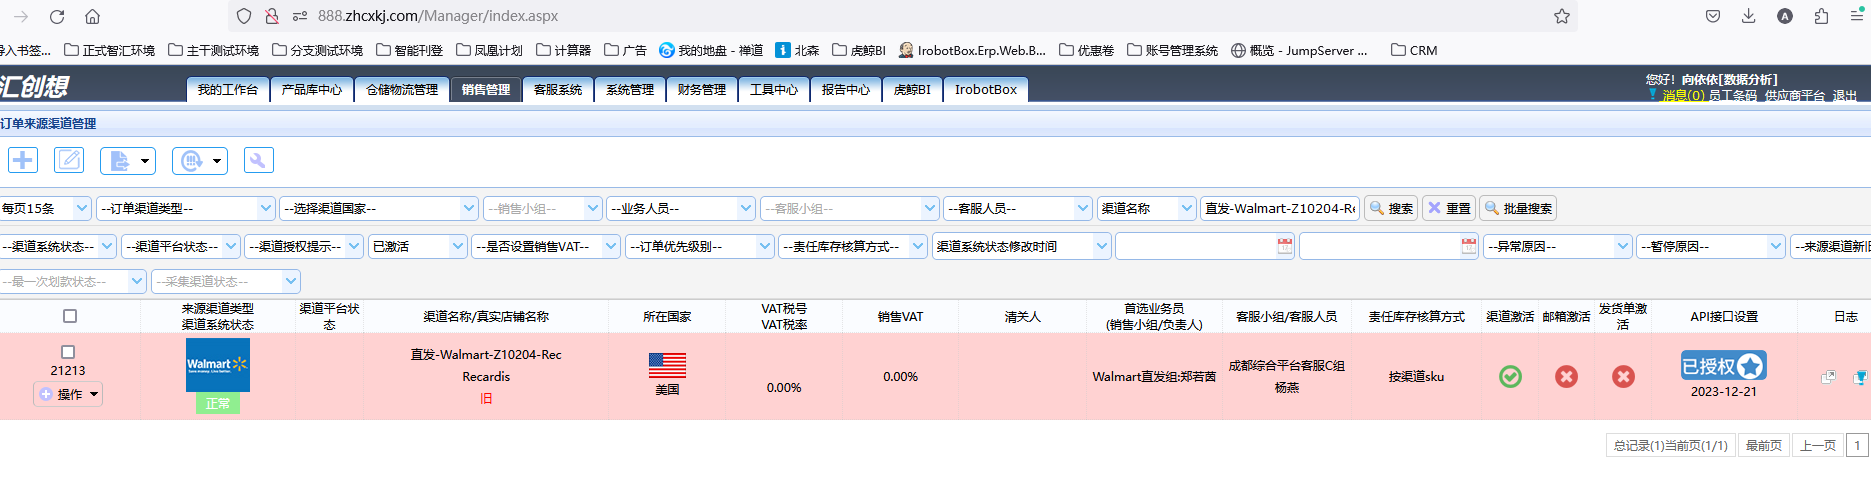Screen dimensions: 1871x482
Task: Bookmark page with star icon
Action: point(1562,16)
